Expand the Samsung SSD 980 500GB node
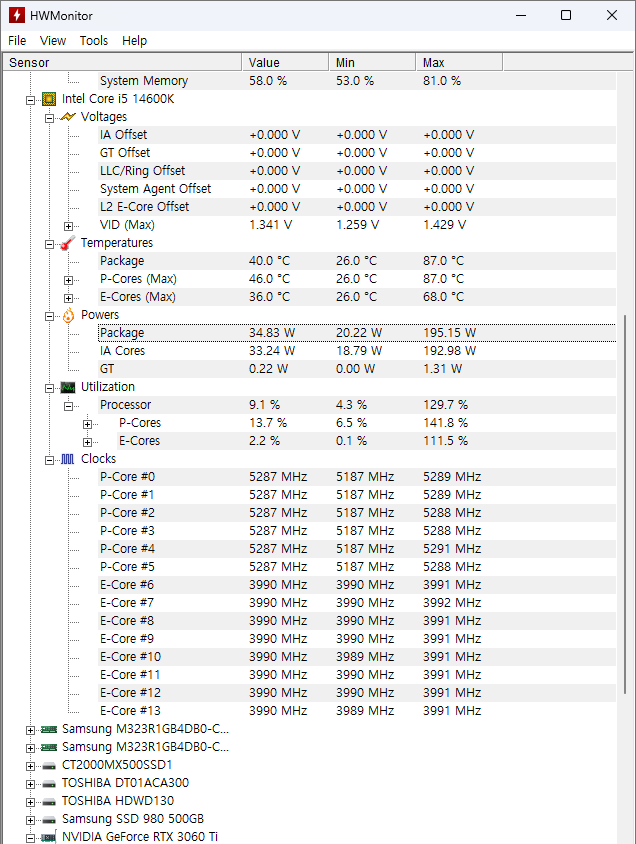Image resolution: width=636 pixels, height=844 pixels. (x=31, y=820)
